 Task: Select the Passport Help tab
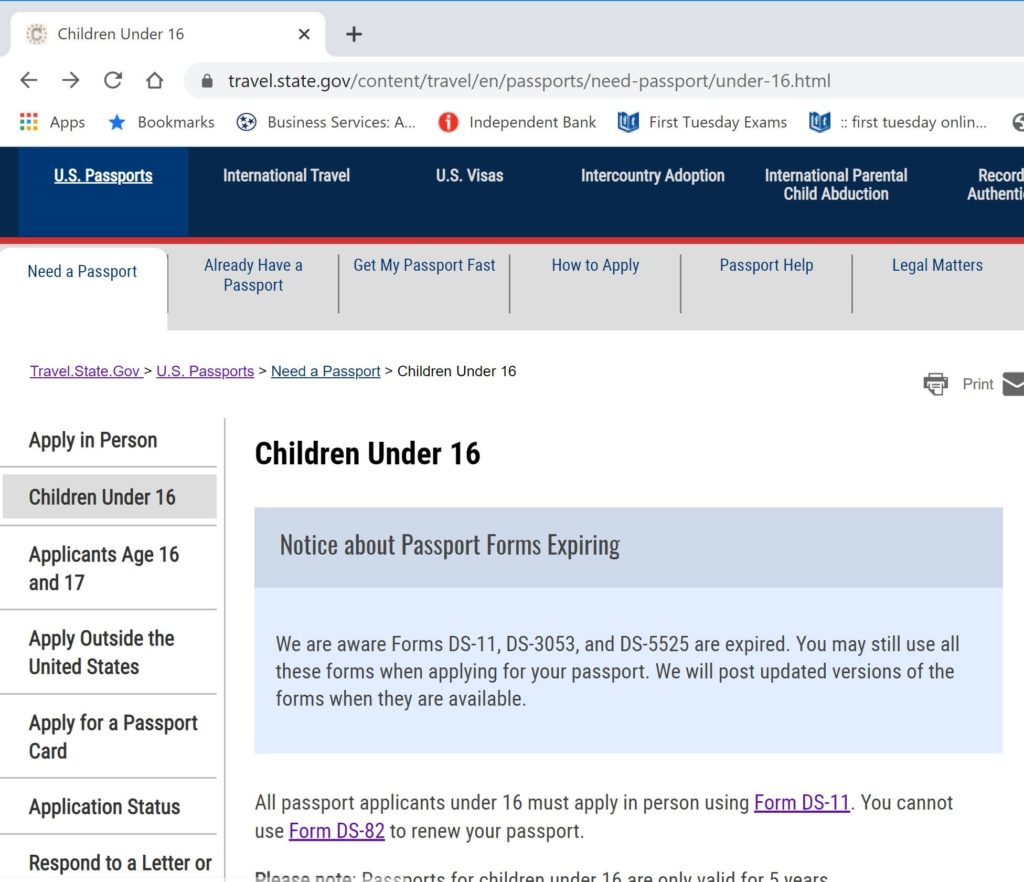pos(767,265)
